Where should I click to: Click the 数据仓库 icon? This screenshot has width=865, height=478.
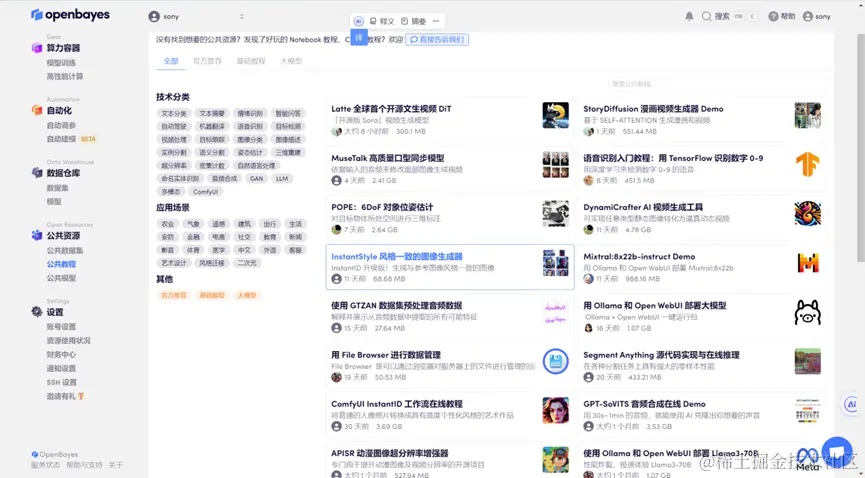pyautogui.click(x=37, y=173)
